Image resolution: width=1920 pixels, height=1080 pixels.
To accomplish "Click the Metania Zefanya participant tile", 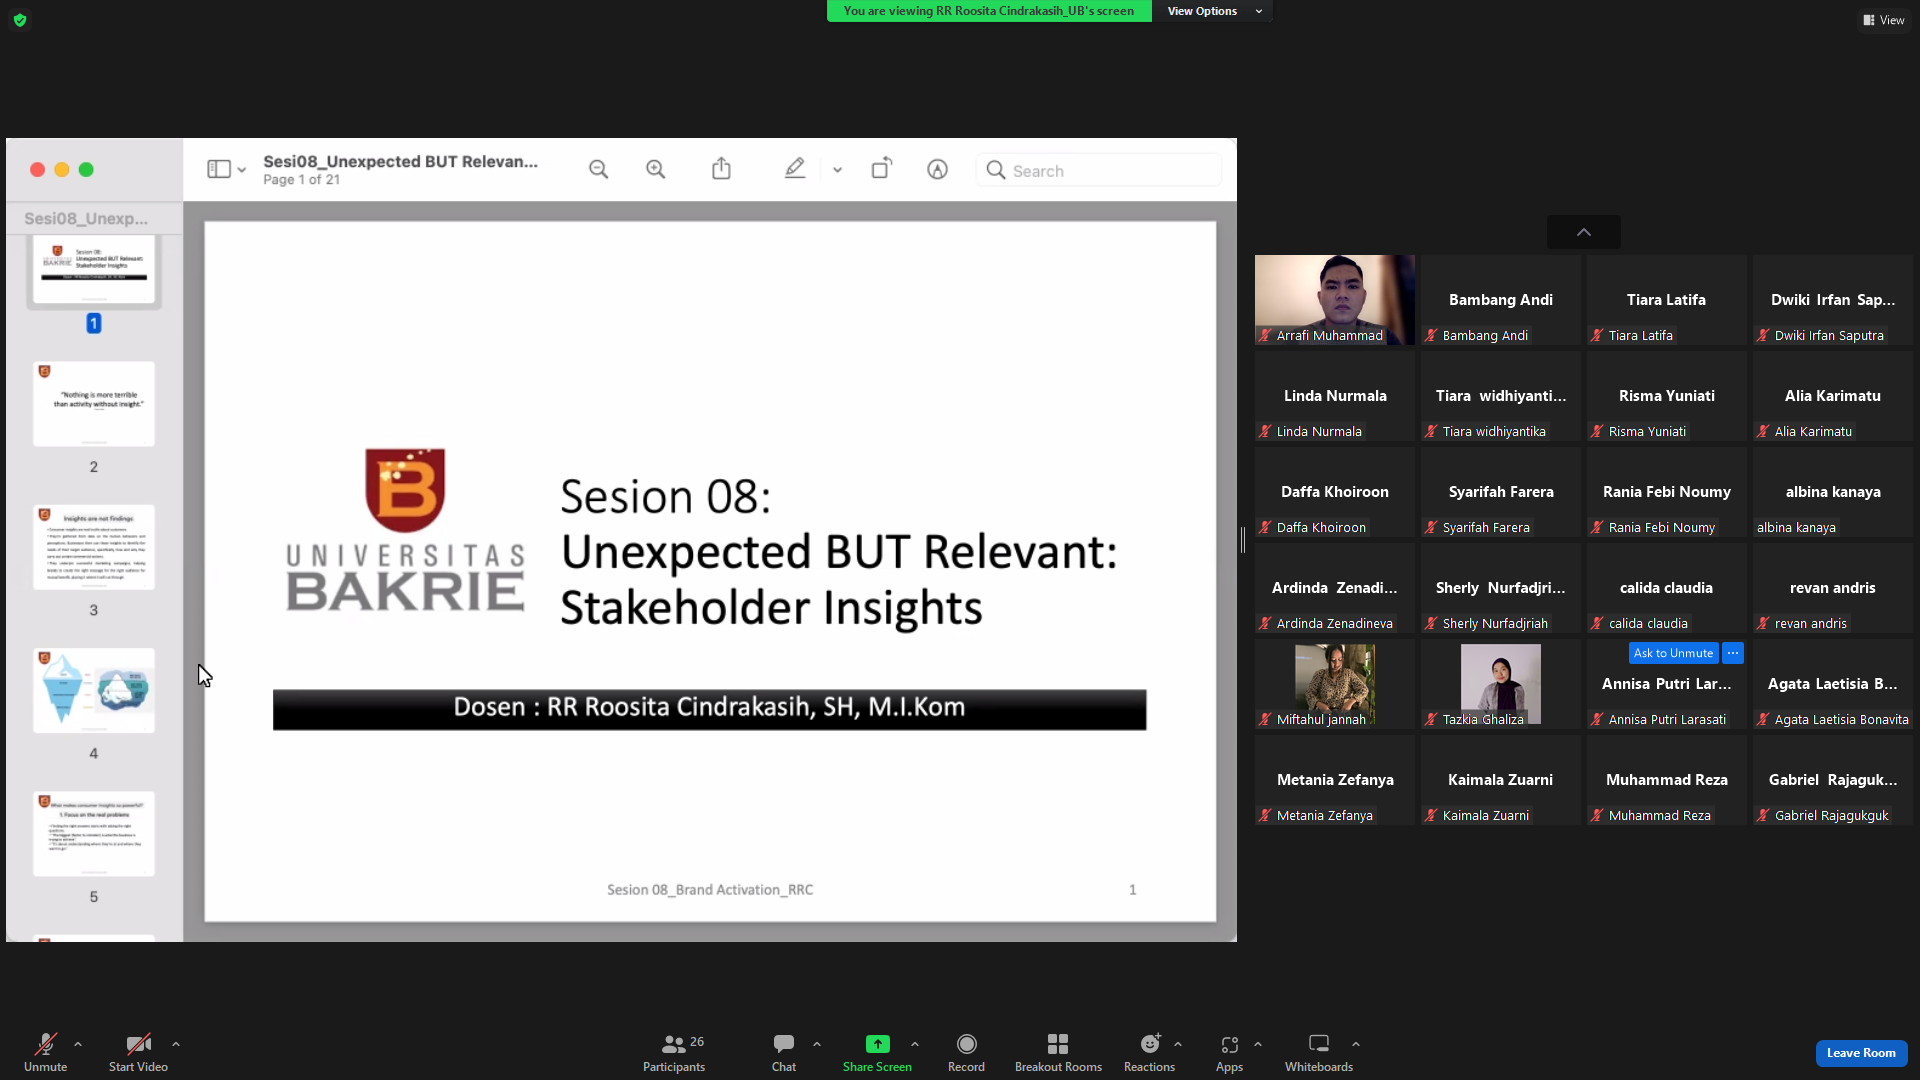I will (x=1335, y=780).
